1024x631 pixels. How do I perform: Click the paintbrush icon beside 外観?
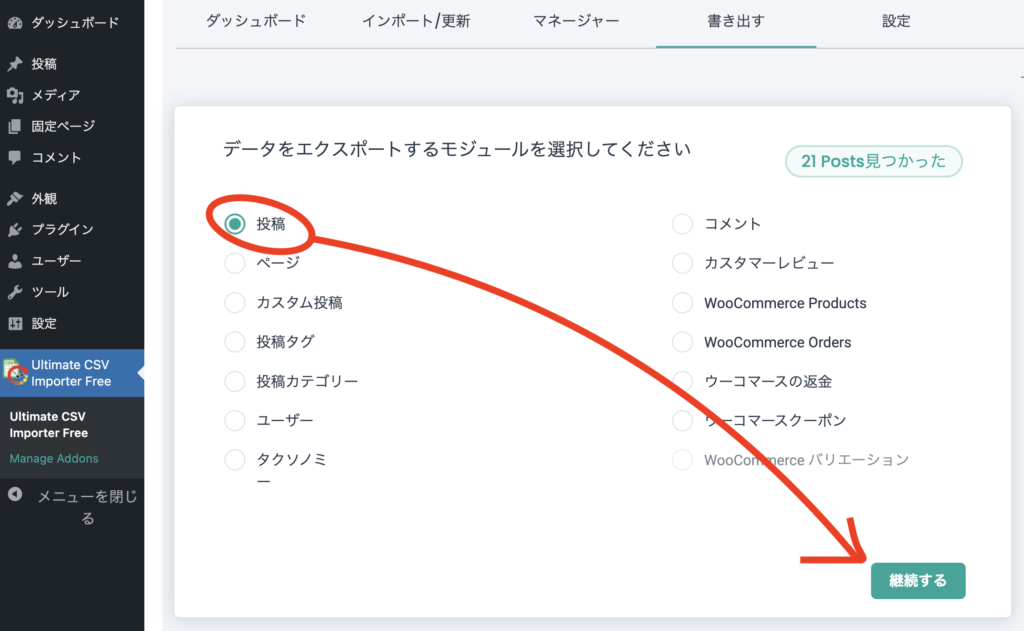pos(15,199)
